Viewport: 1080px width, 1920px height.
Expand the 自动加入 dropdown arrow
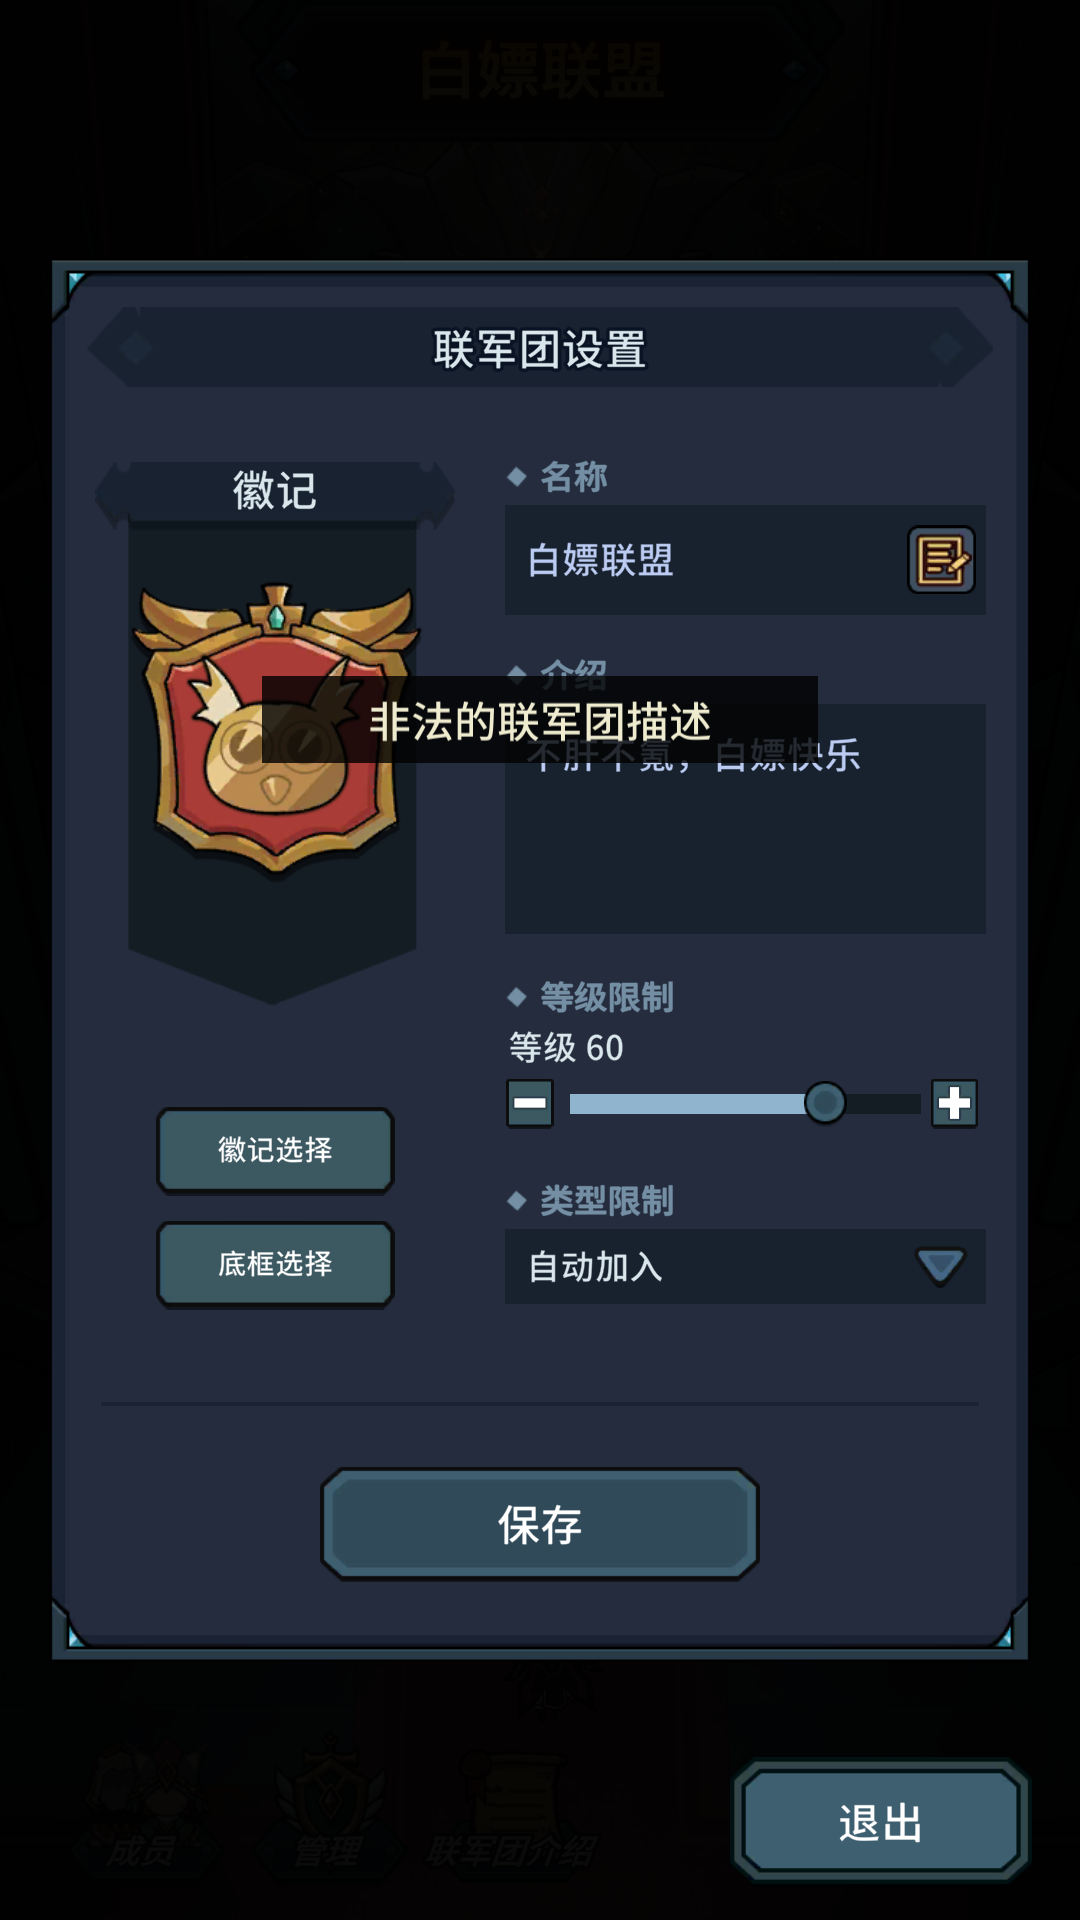[941, 1266]
